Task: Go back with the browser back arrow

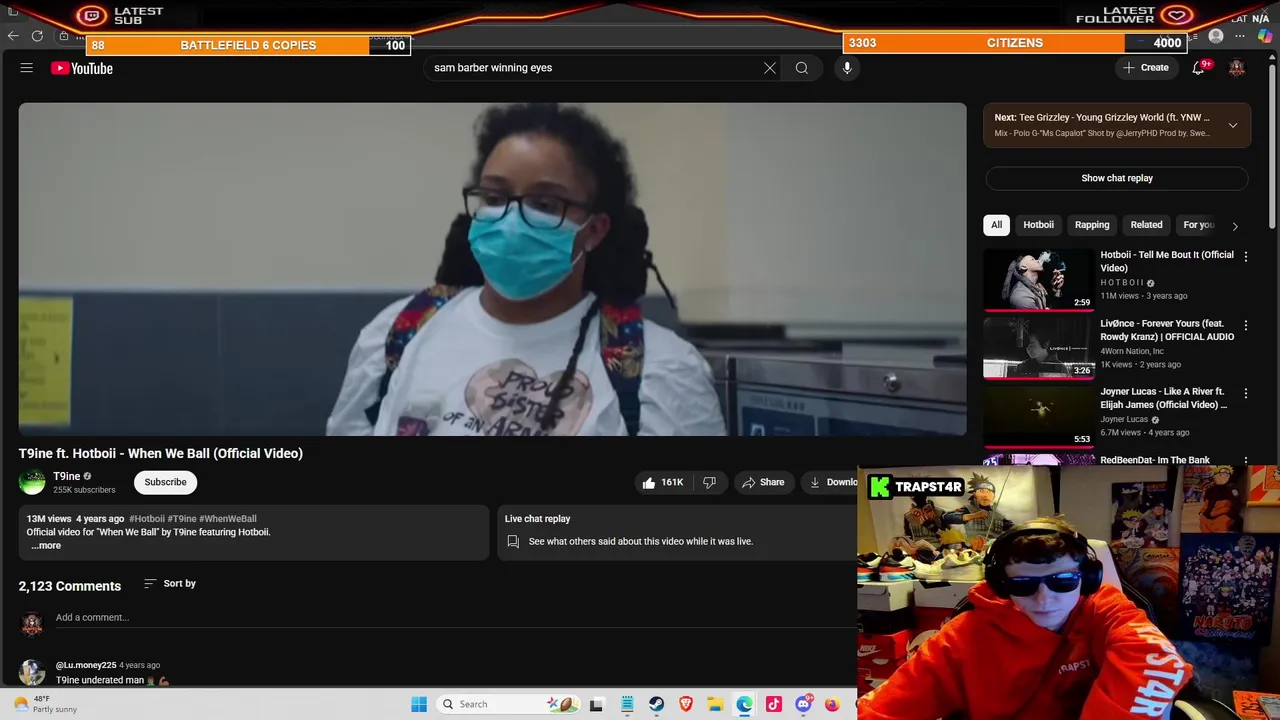Action: tap(13, 36)
